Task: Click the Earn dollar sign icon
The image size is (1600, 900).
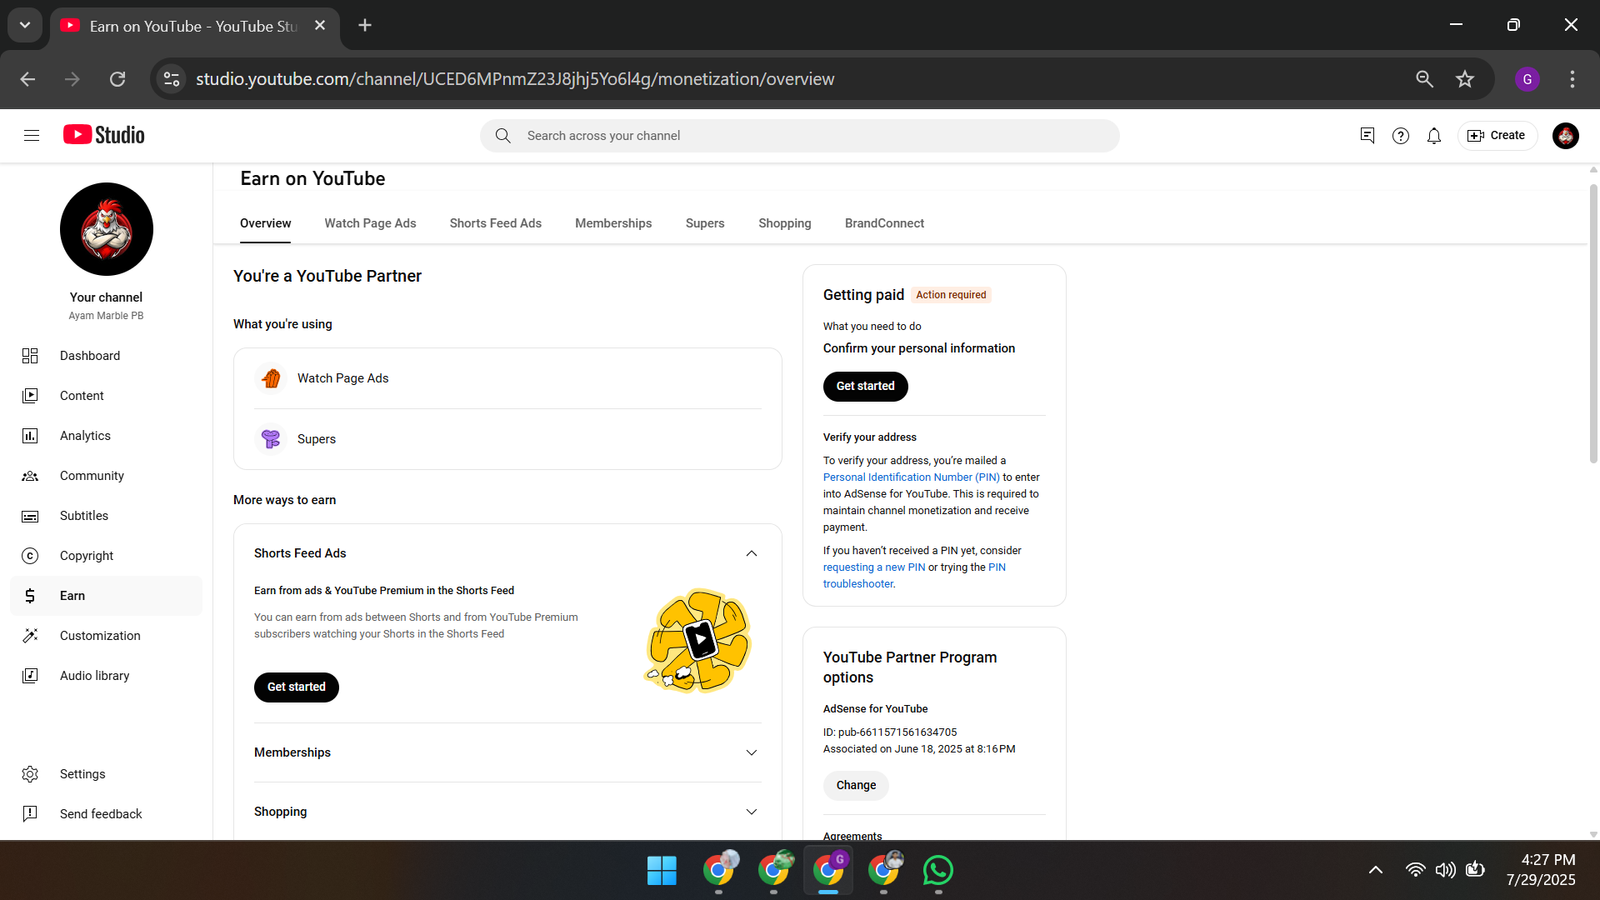Action: click(30, 596)
